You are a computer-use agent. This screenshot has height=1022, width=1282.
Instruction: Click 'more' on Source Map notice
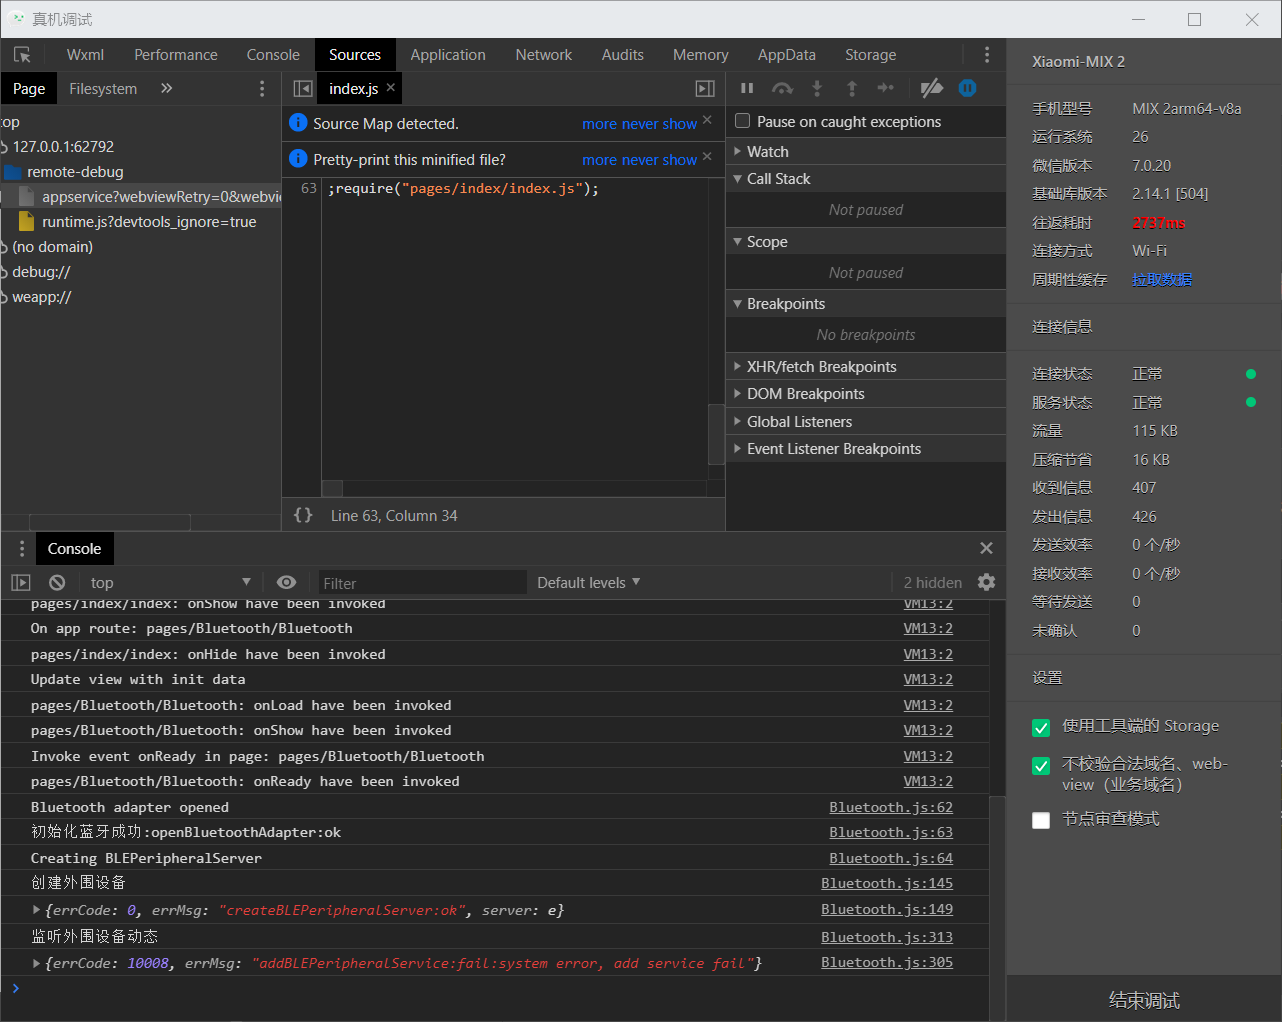(599, 124)
